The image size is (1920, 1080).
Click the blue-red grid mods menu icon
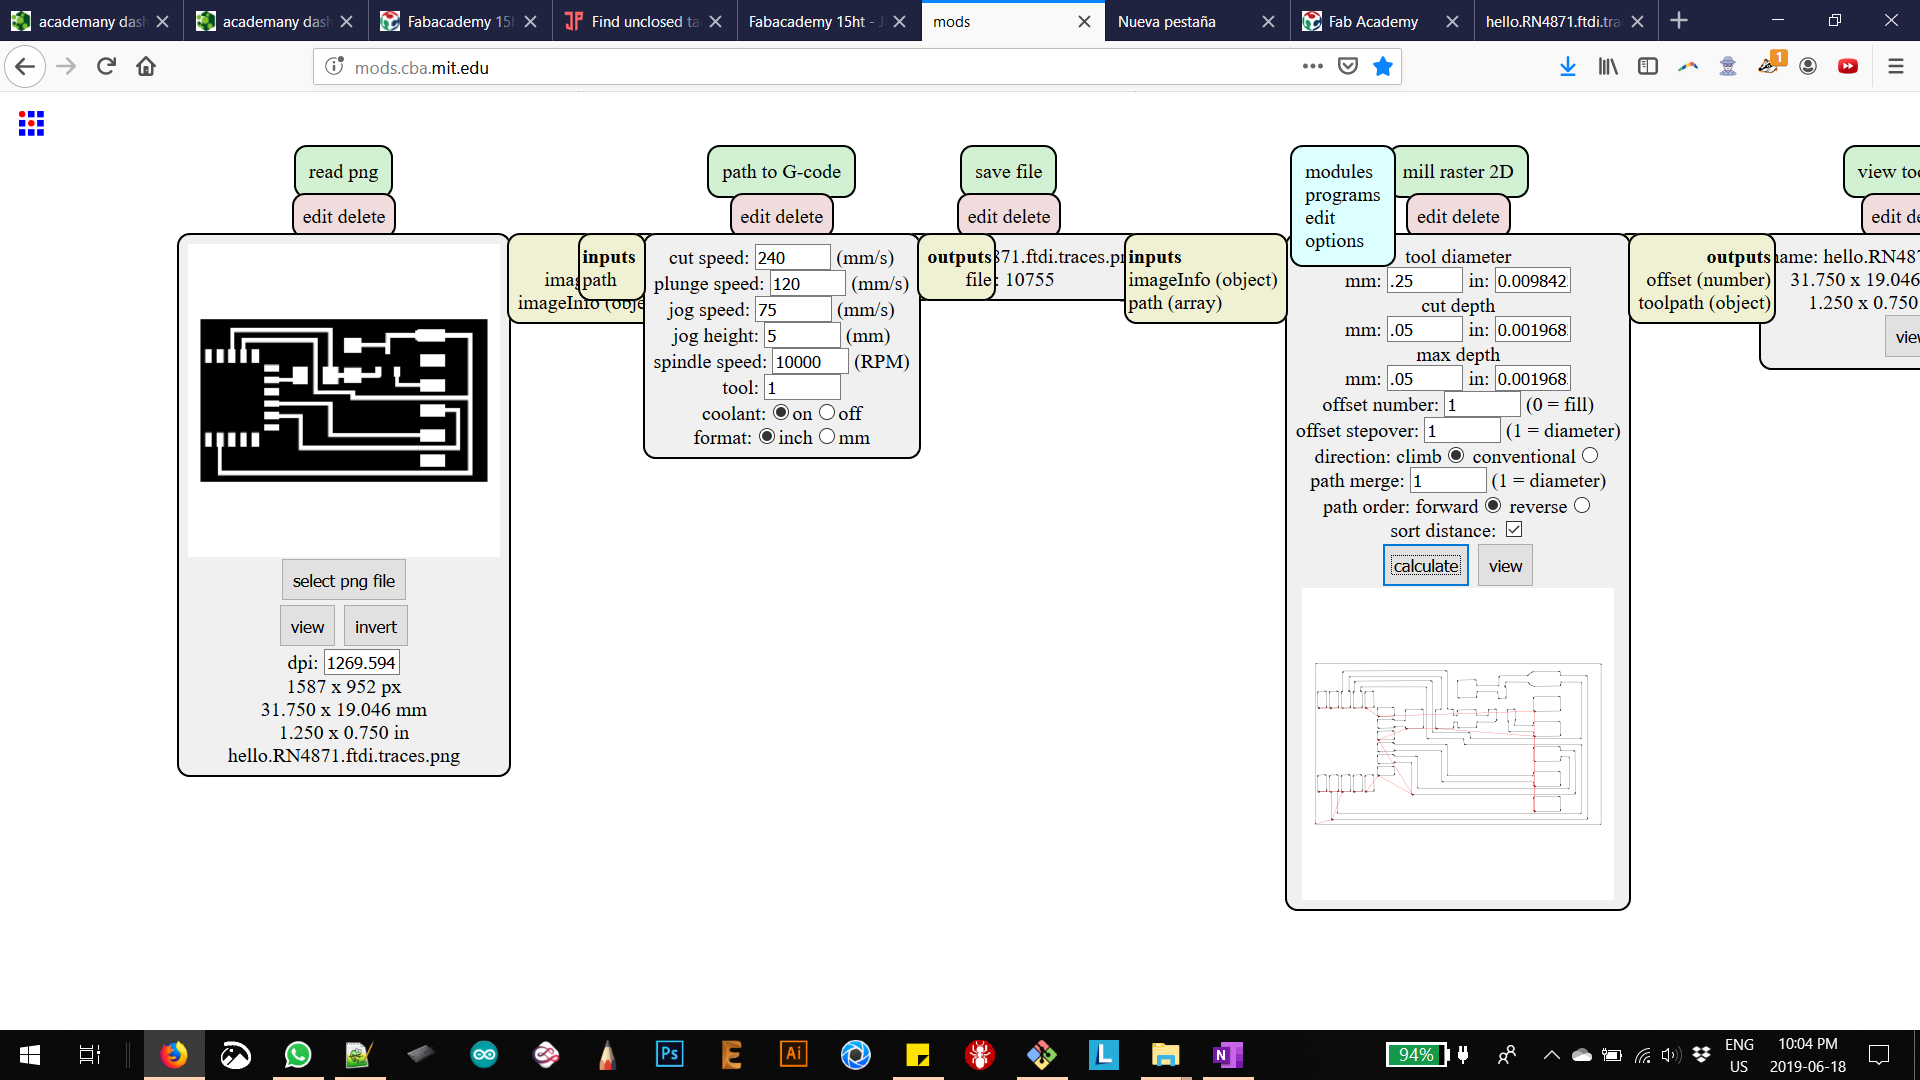31,123
